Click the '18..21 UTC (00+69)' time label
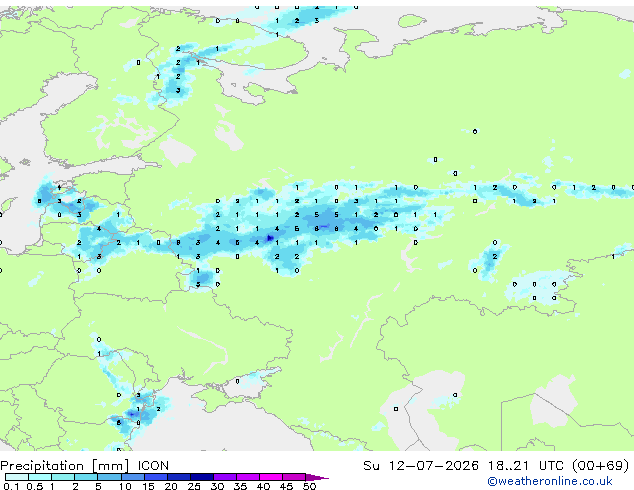This screenshot has width=634, height=490. point(559,466)
